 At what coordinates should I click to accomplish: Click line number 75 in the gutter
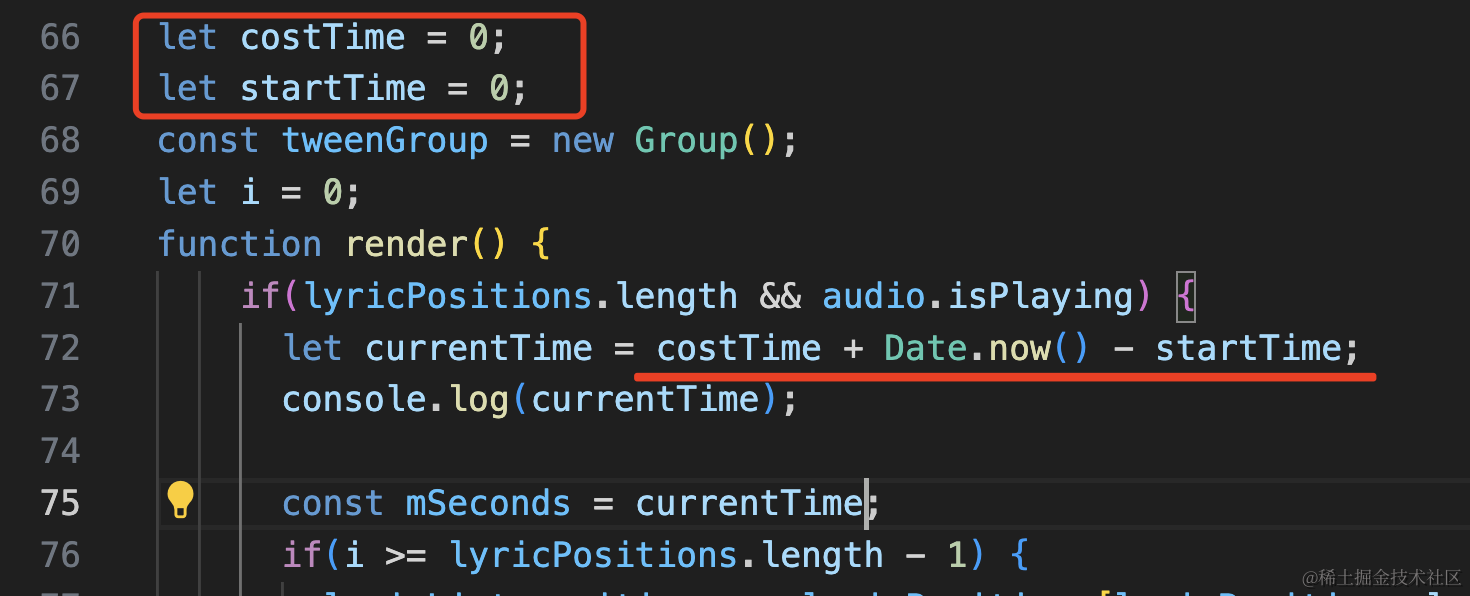pyautogui.click(x=60, y=503)
